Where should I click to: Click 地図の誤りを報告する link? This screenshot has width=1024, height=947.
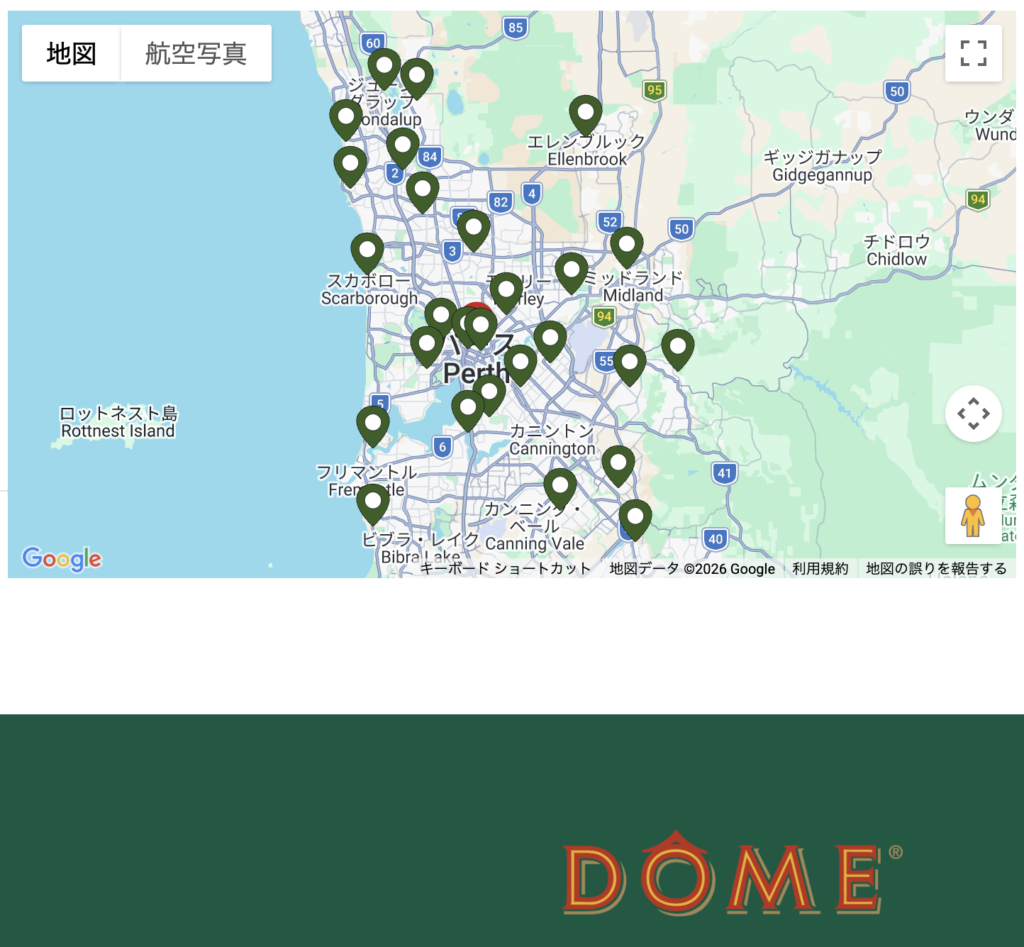click(x=936, y=569)
